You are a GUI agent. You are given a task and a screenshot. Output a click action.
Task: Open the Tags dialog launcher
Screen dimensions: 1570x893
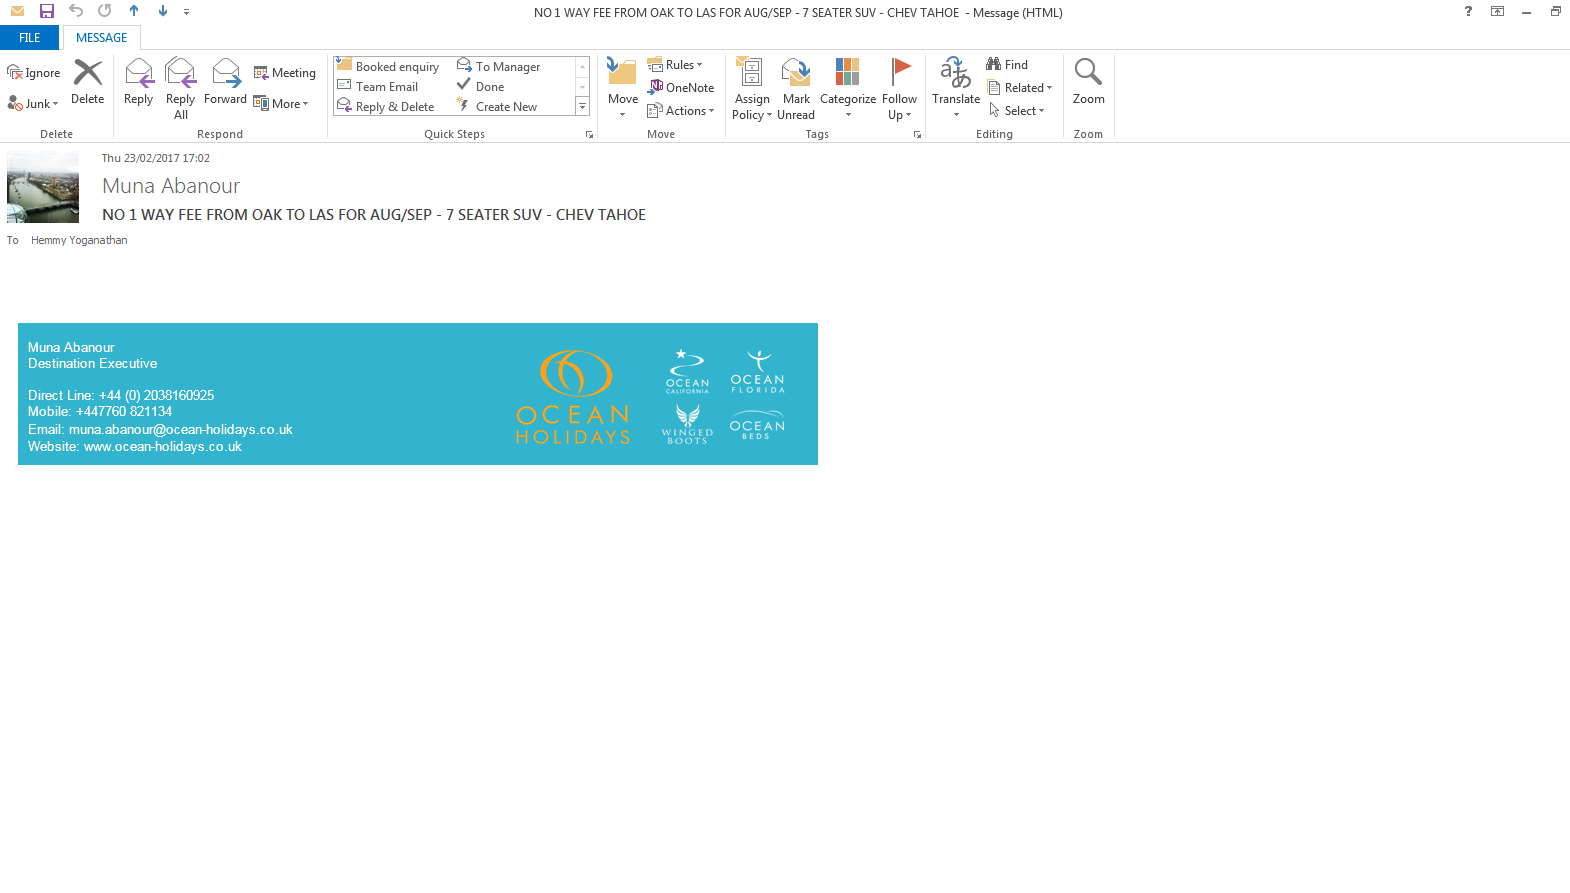tap(917, 134)
